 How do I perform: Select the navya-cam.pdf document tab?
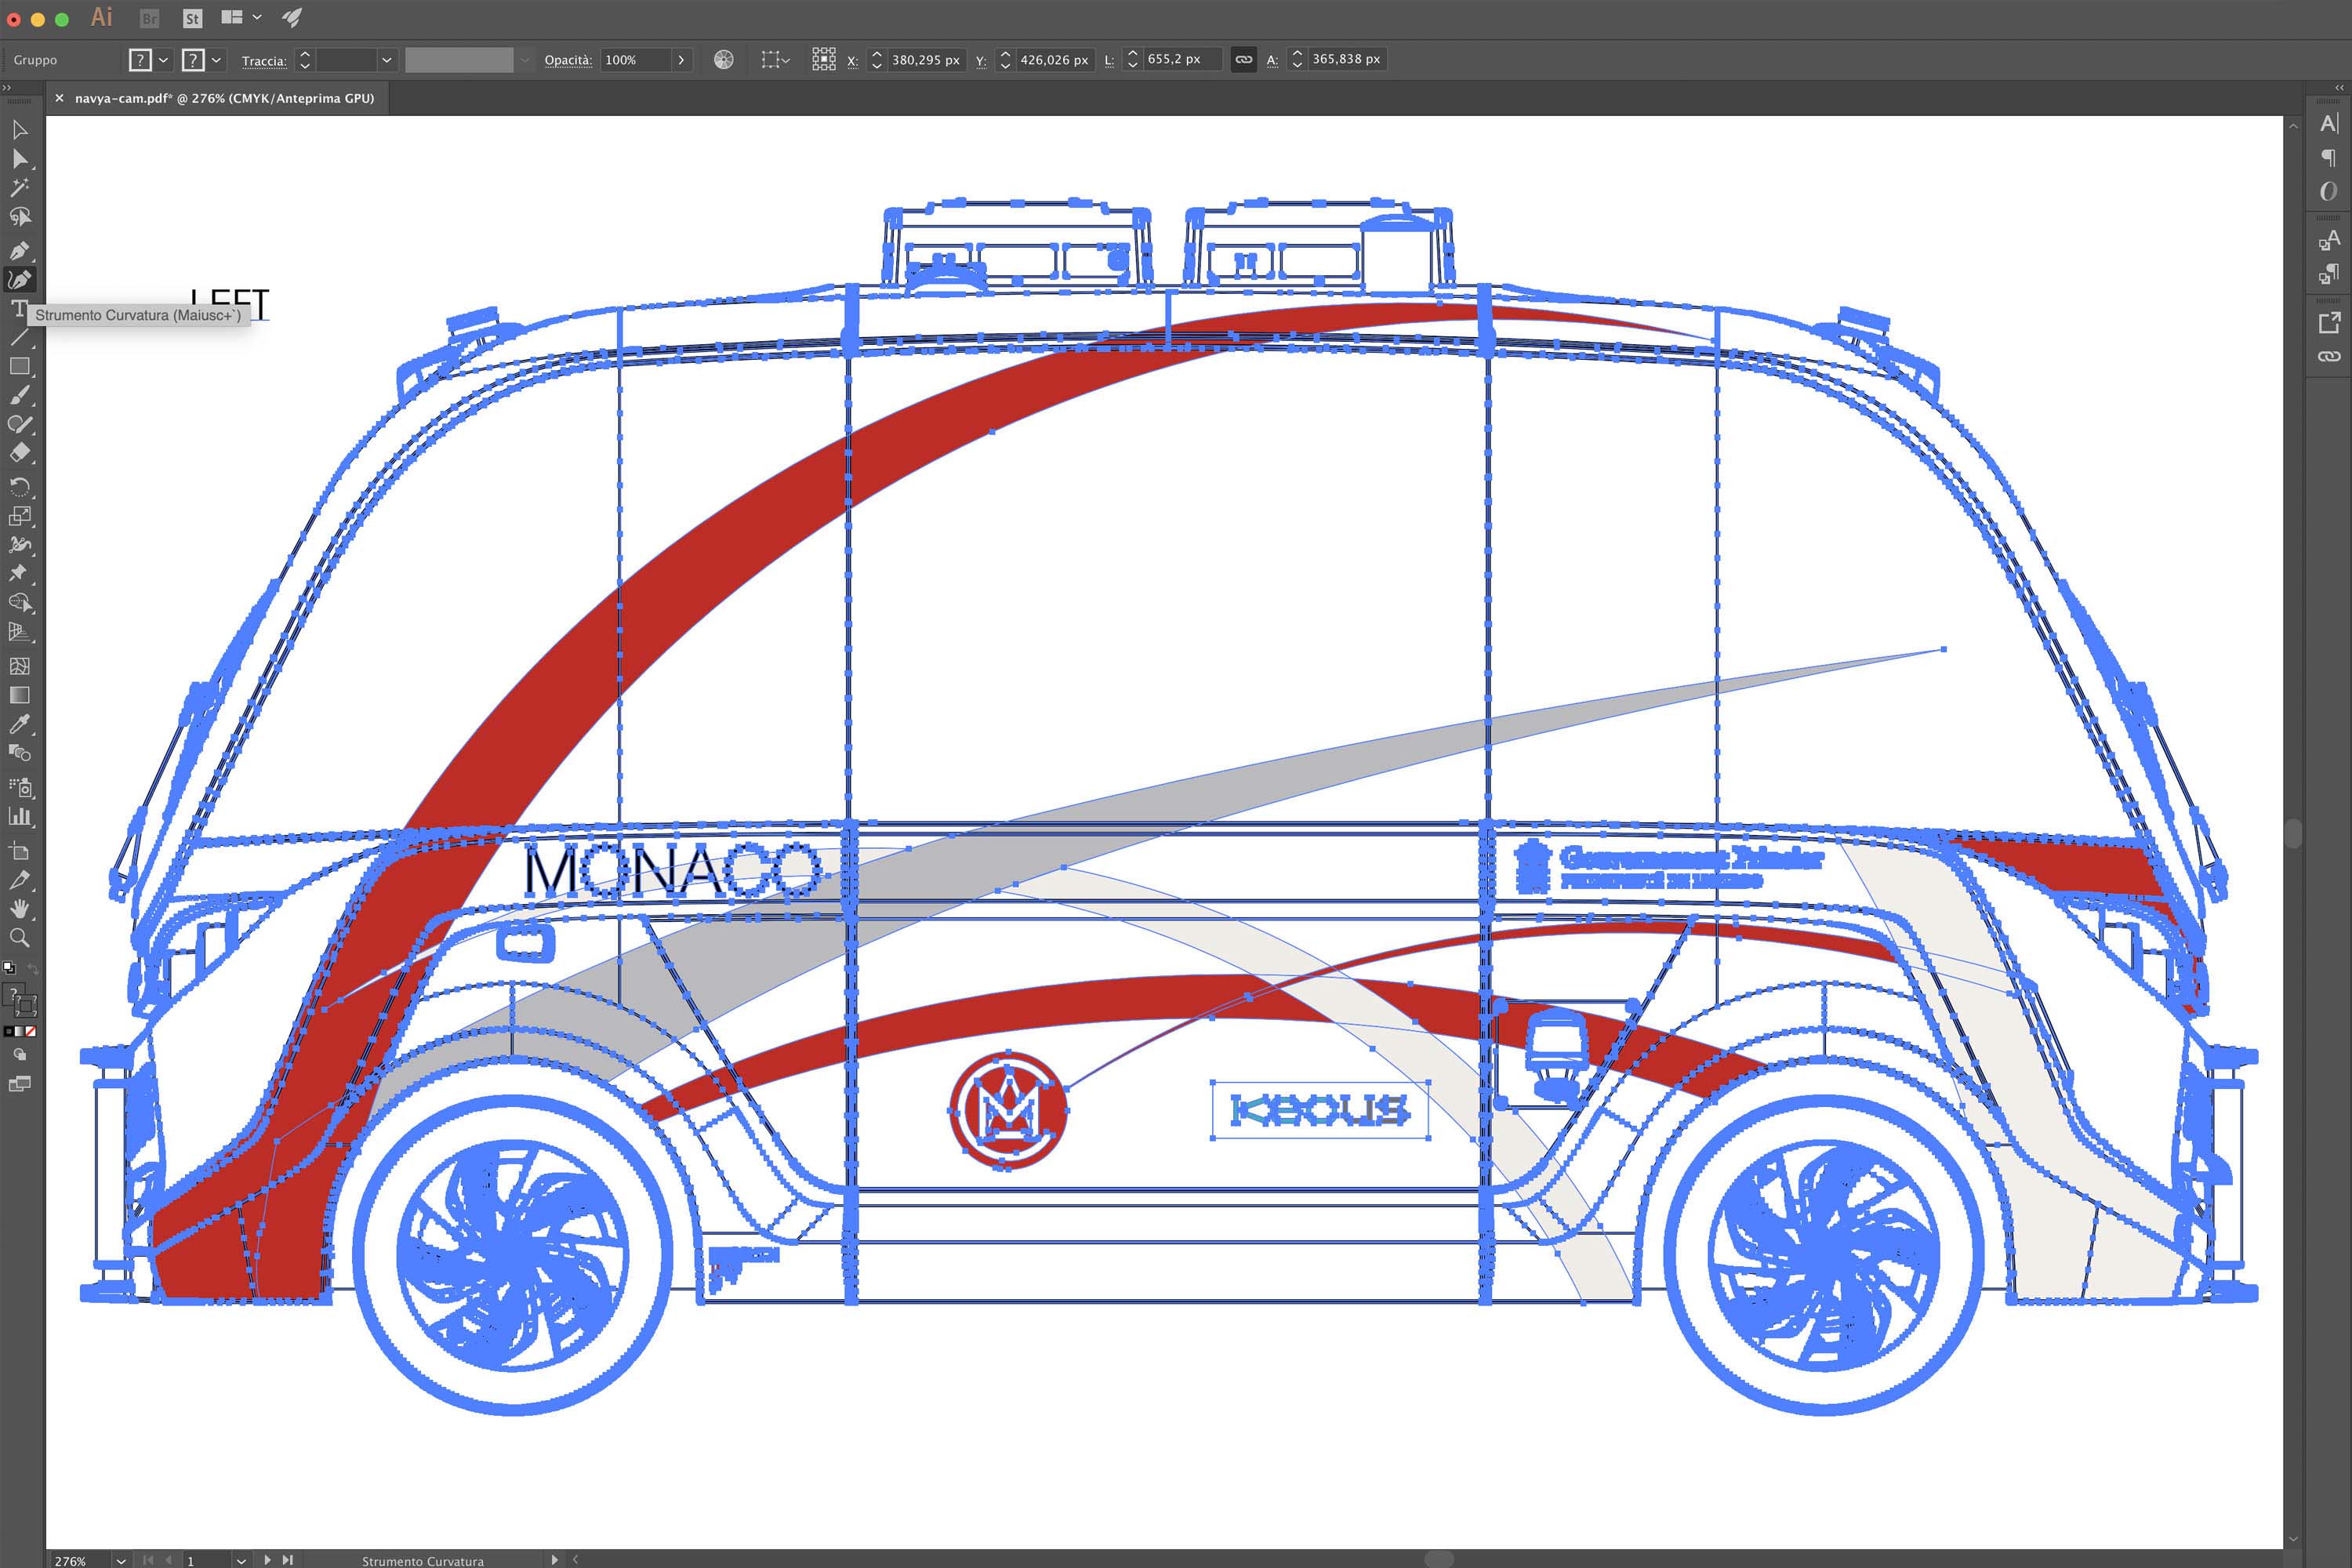tap(224, 98)
